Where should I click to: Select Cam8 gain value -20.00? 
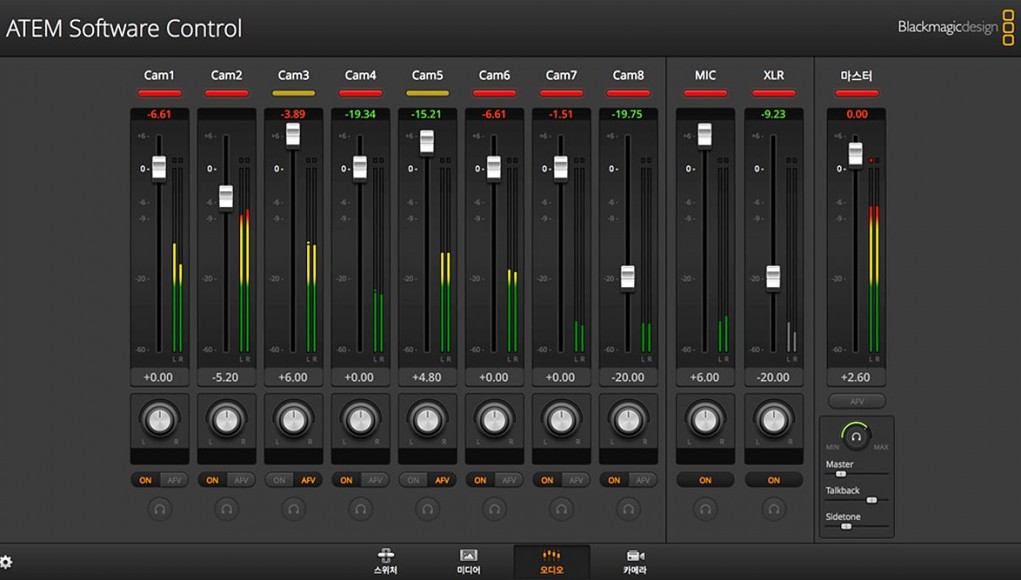point(628,377)
